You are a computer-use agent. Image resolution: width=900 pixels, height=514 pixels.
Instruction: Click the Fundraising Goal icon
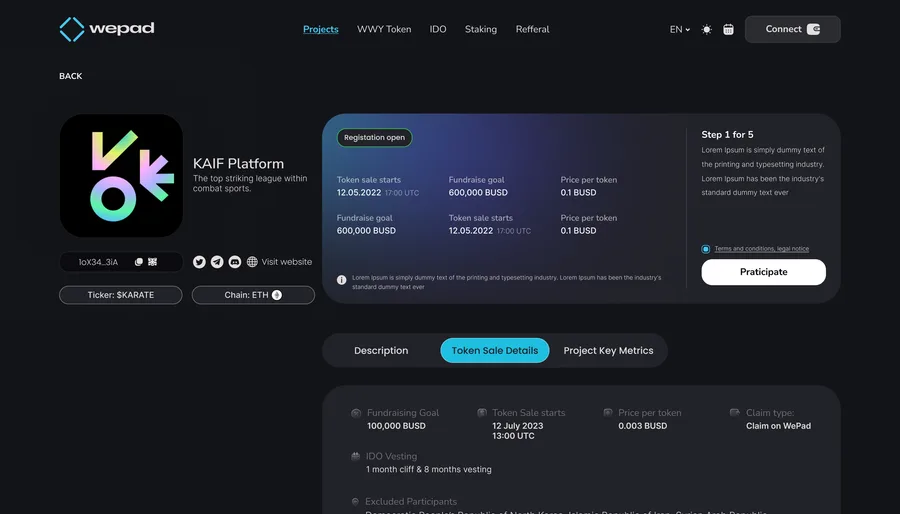[x=356, y=412]
